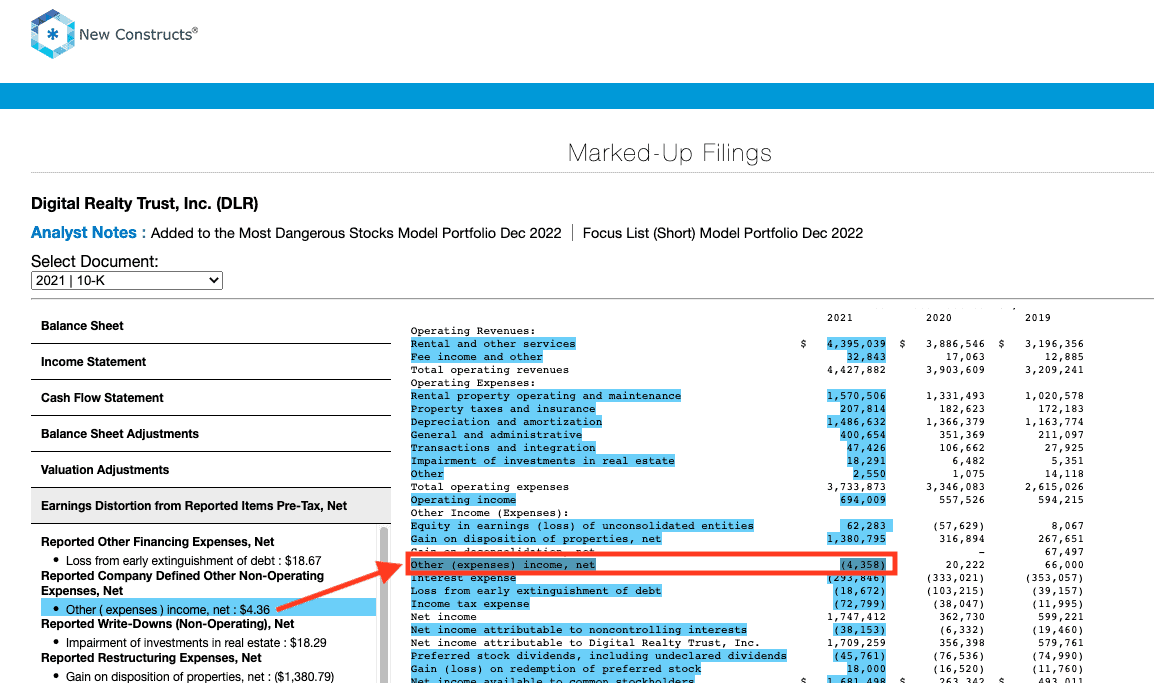Click highlighted Rental and other services line

[x=493, y=344]
